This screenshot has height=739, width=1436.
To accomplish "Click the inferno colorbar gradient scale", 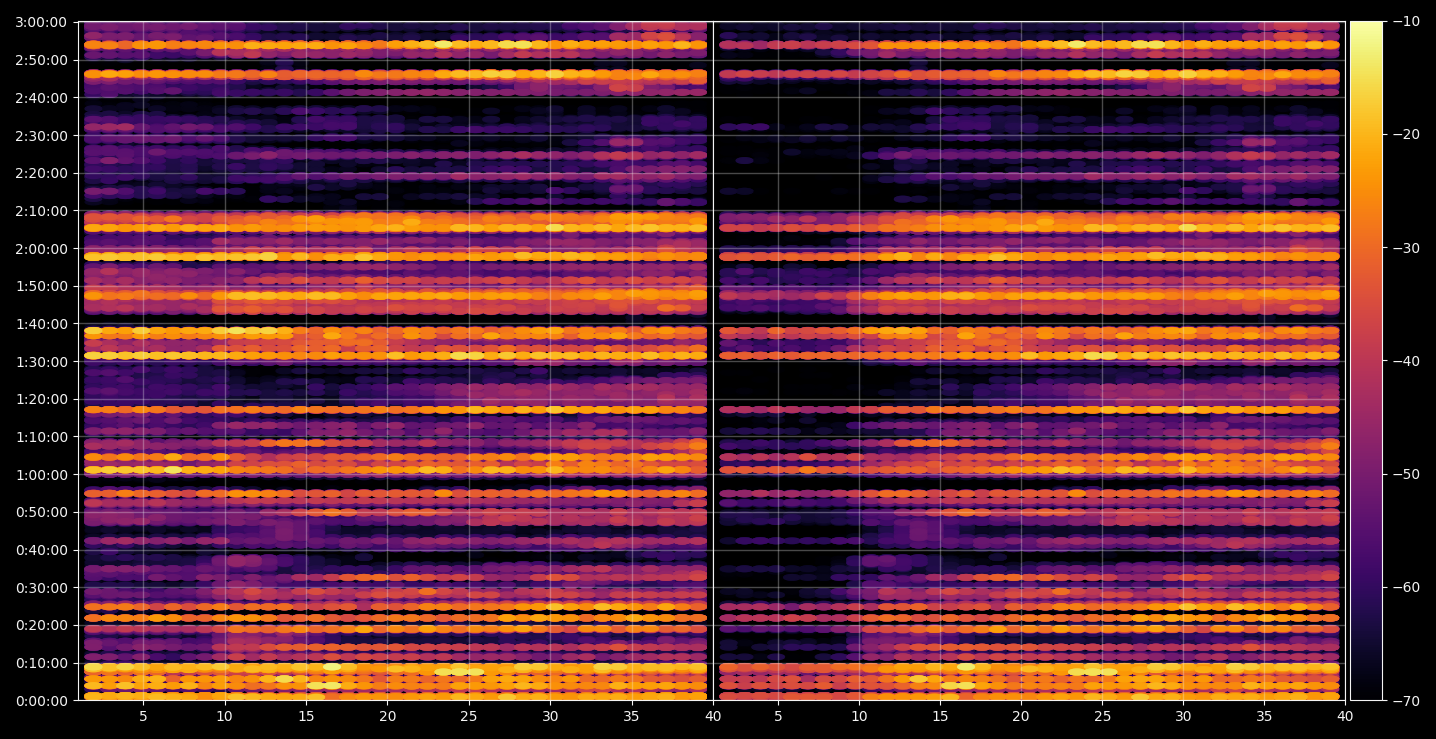I will coord(1366,361).
